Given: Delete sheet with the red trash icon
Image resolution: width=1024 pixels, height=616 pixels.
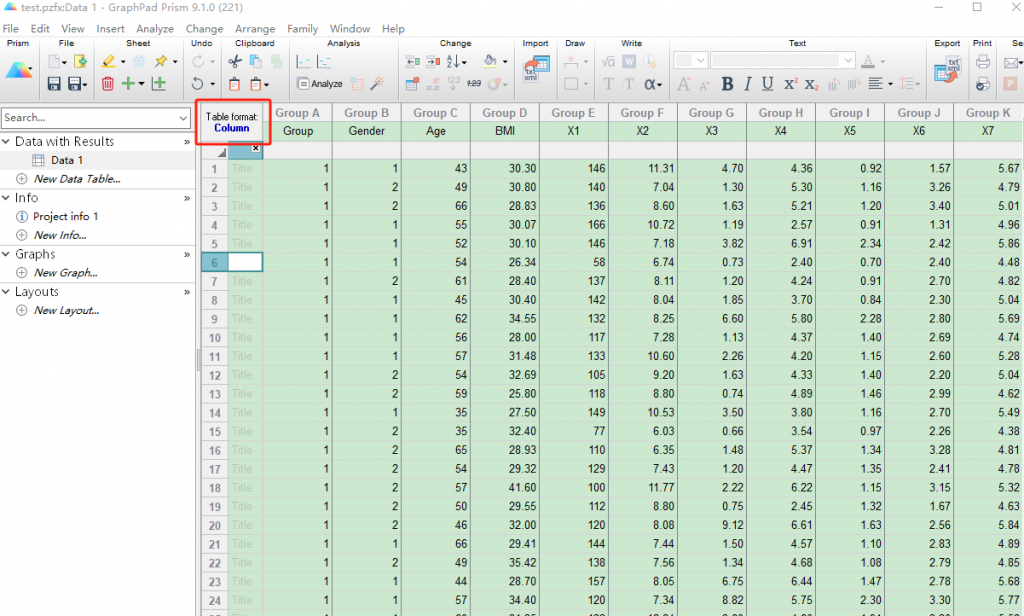Looking at the screenshot, I should click(x=108, y=84).
